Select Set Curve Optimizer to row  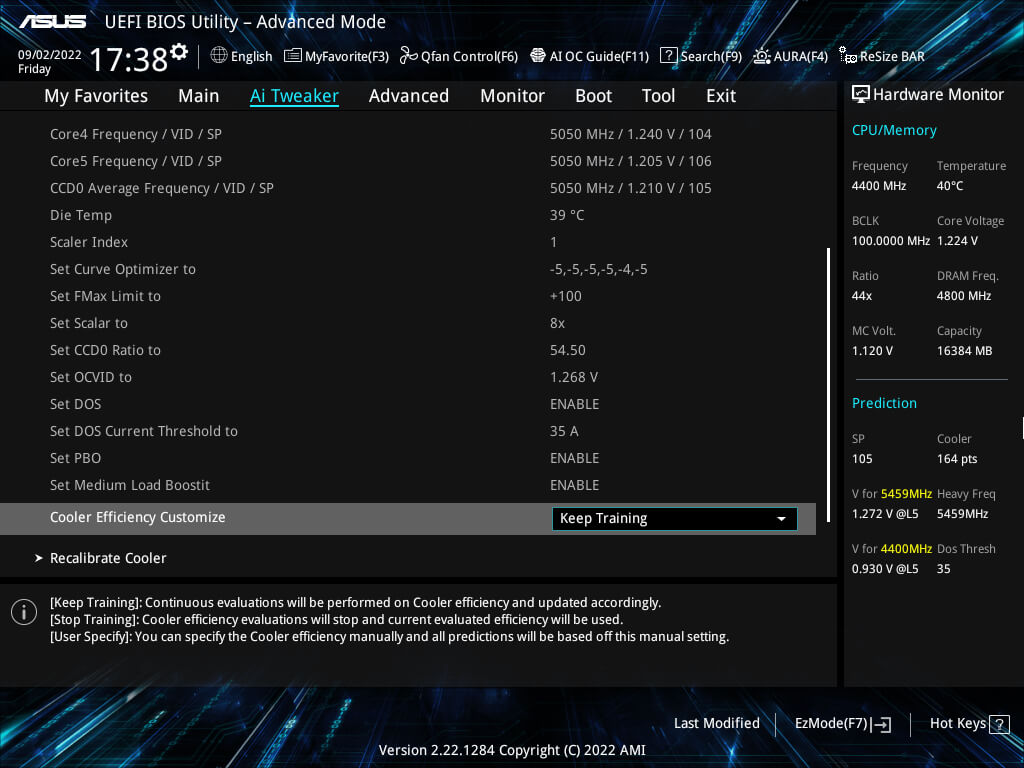[408, 269]
